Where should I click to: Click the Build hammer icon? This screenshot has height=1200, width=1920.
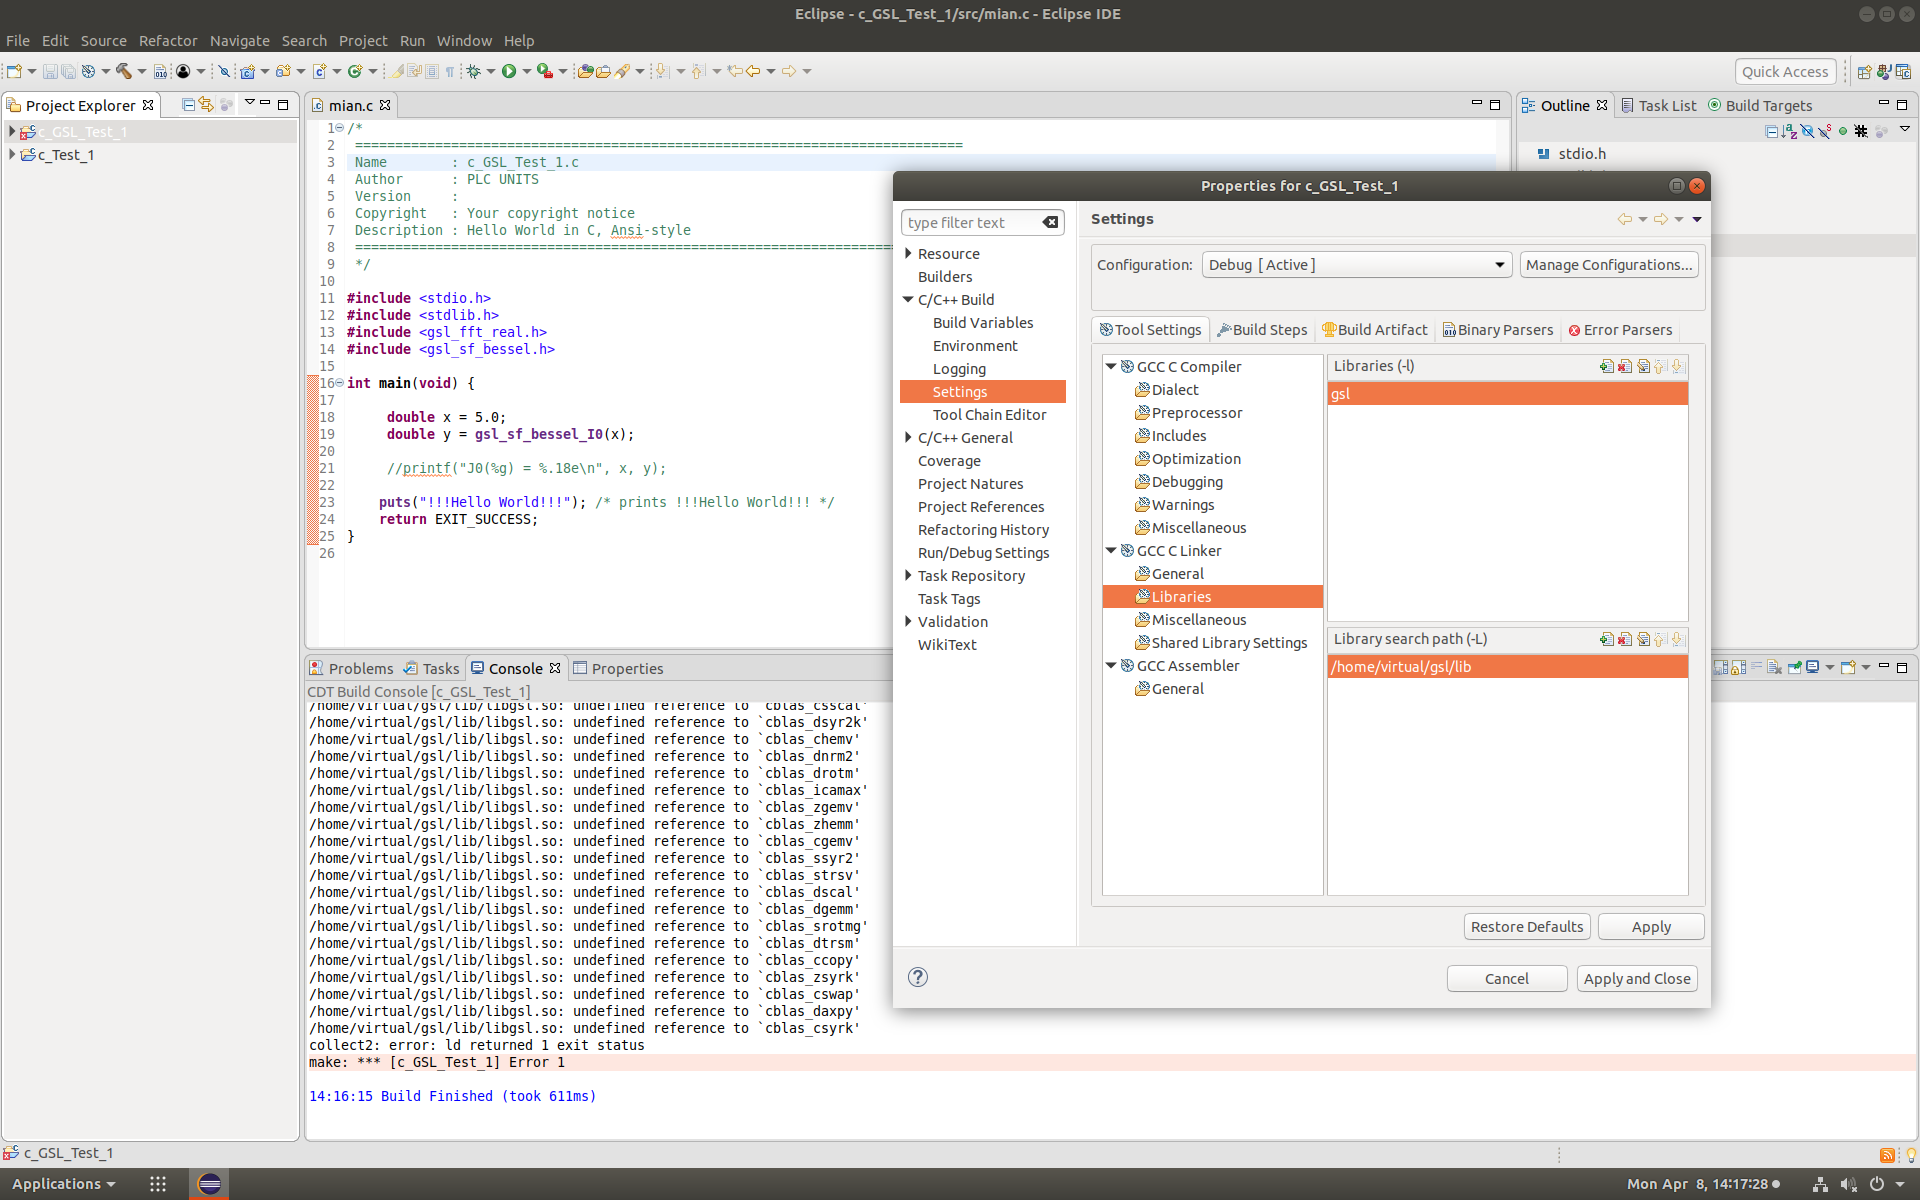(x=124, y=71)
